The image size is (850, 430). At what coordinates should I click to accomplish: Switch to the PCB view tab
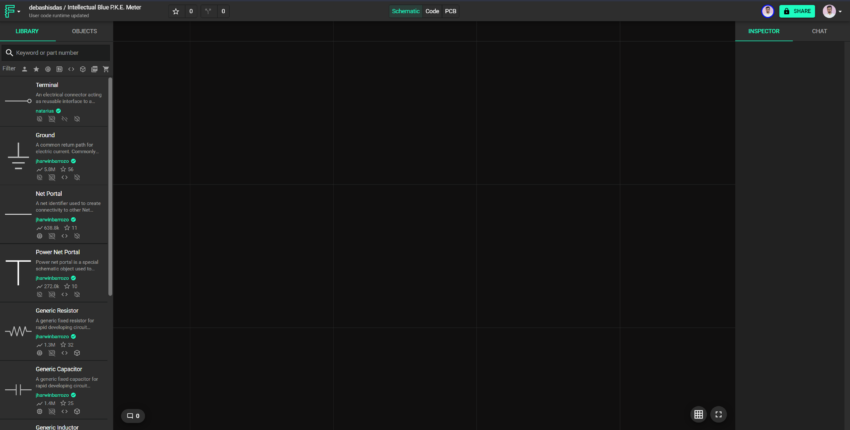(x=450, y=11)
